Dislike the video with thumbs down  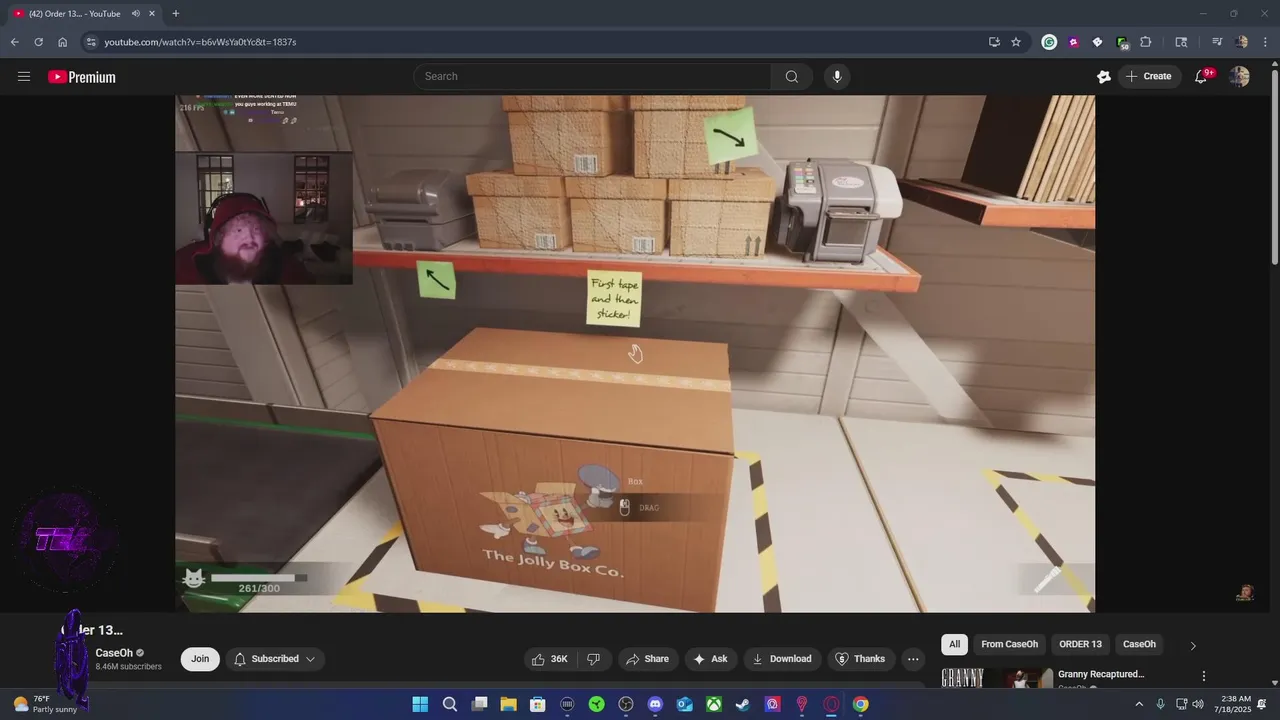pyautogui.click(x=593, y=659)
